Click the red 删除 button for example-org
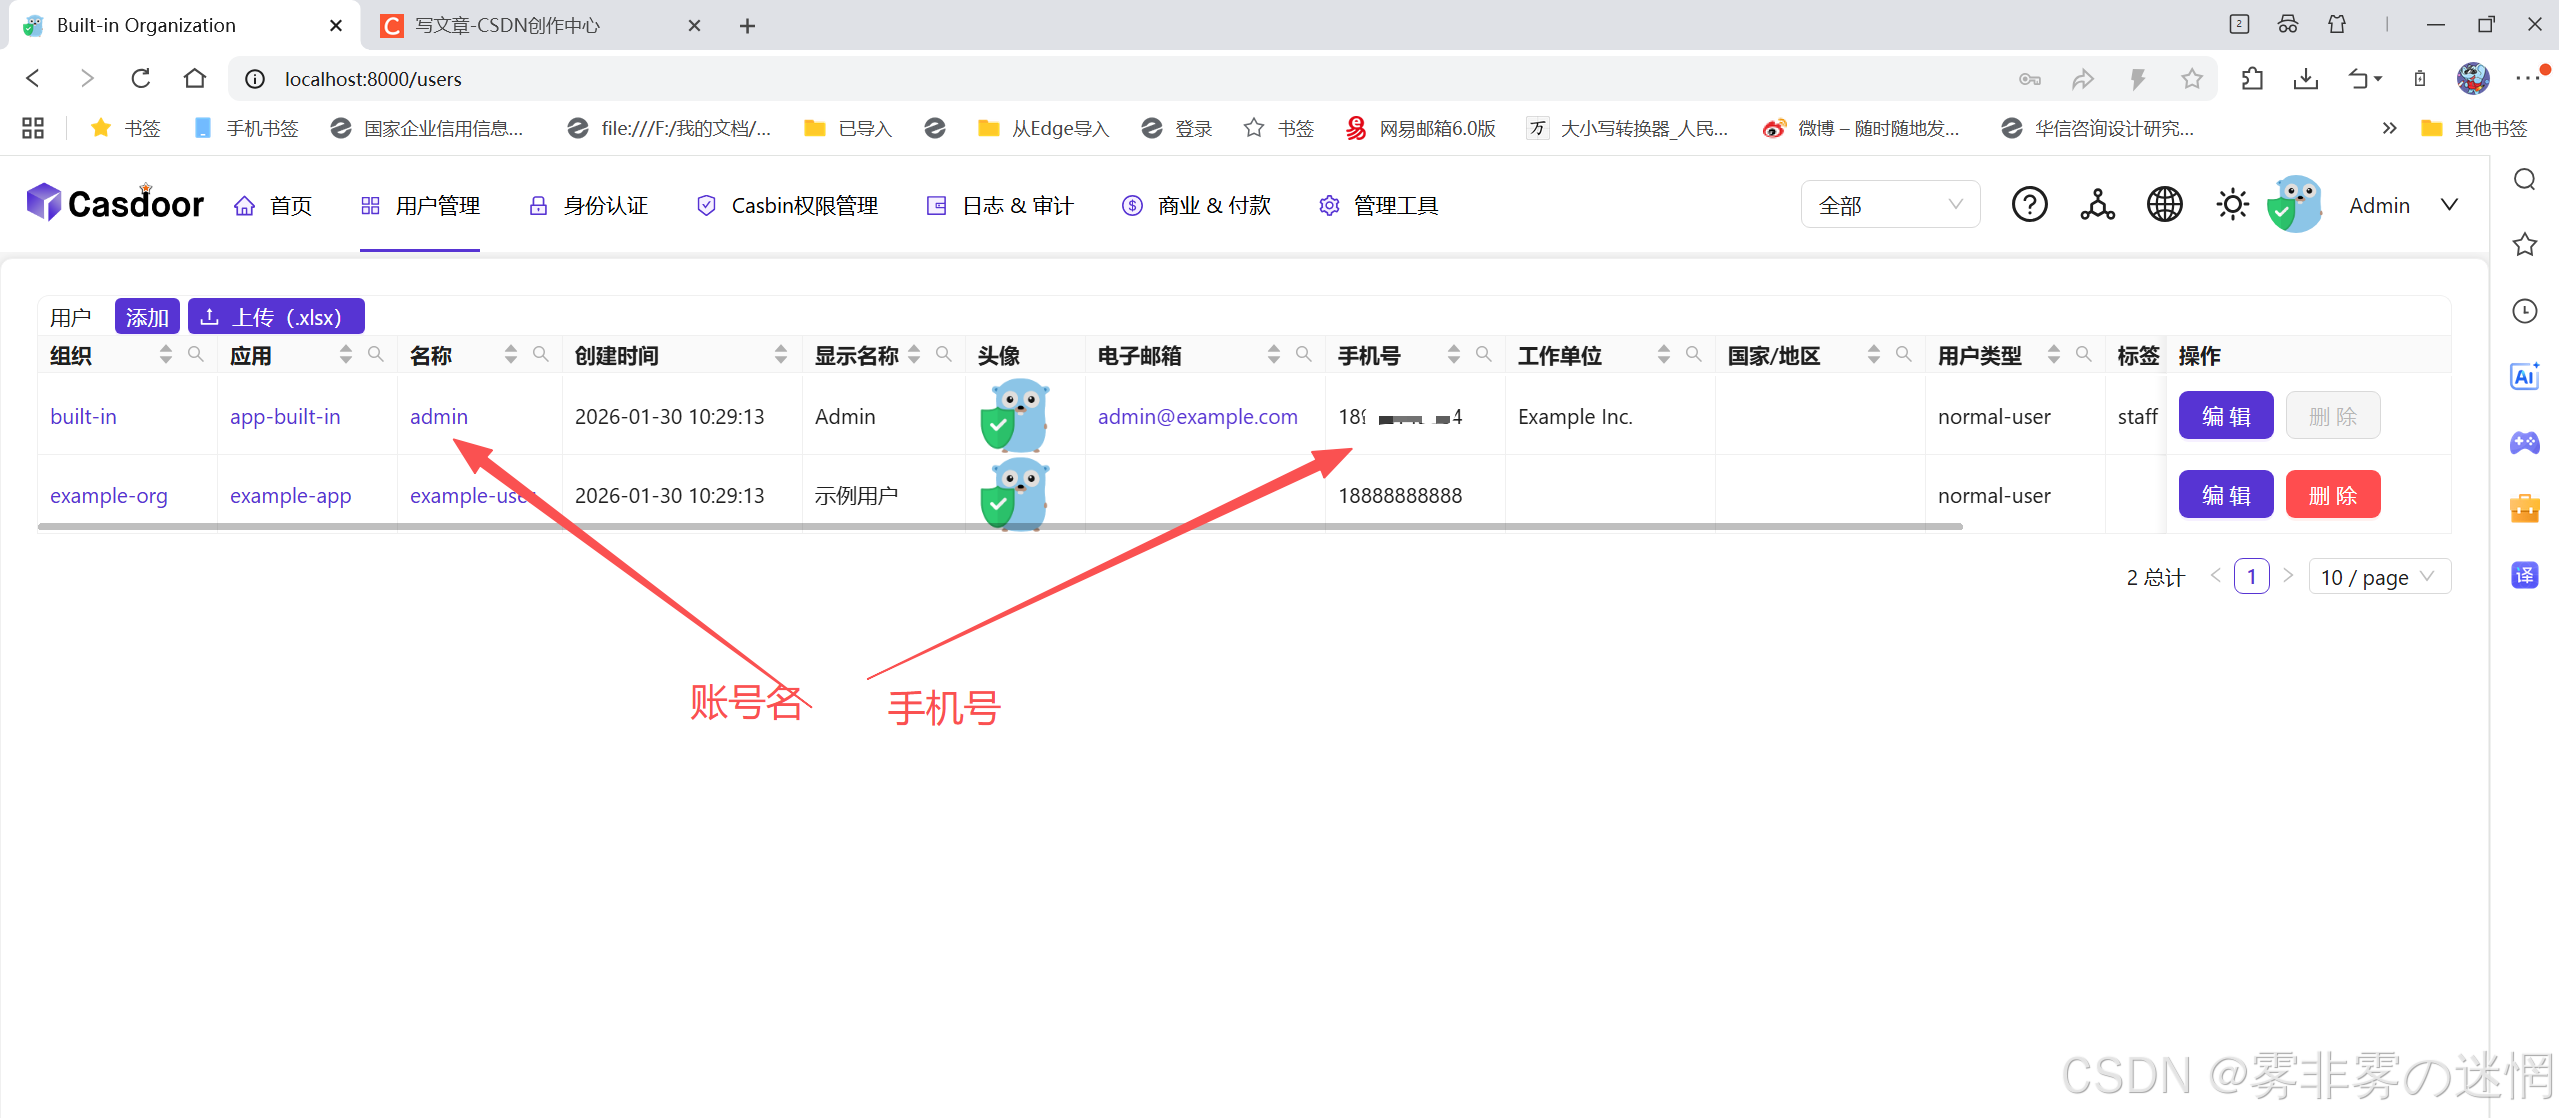 tap(2332, 495)
